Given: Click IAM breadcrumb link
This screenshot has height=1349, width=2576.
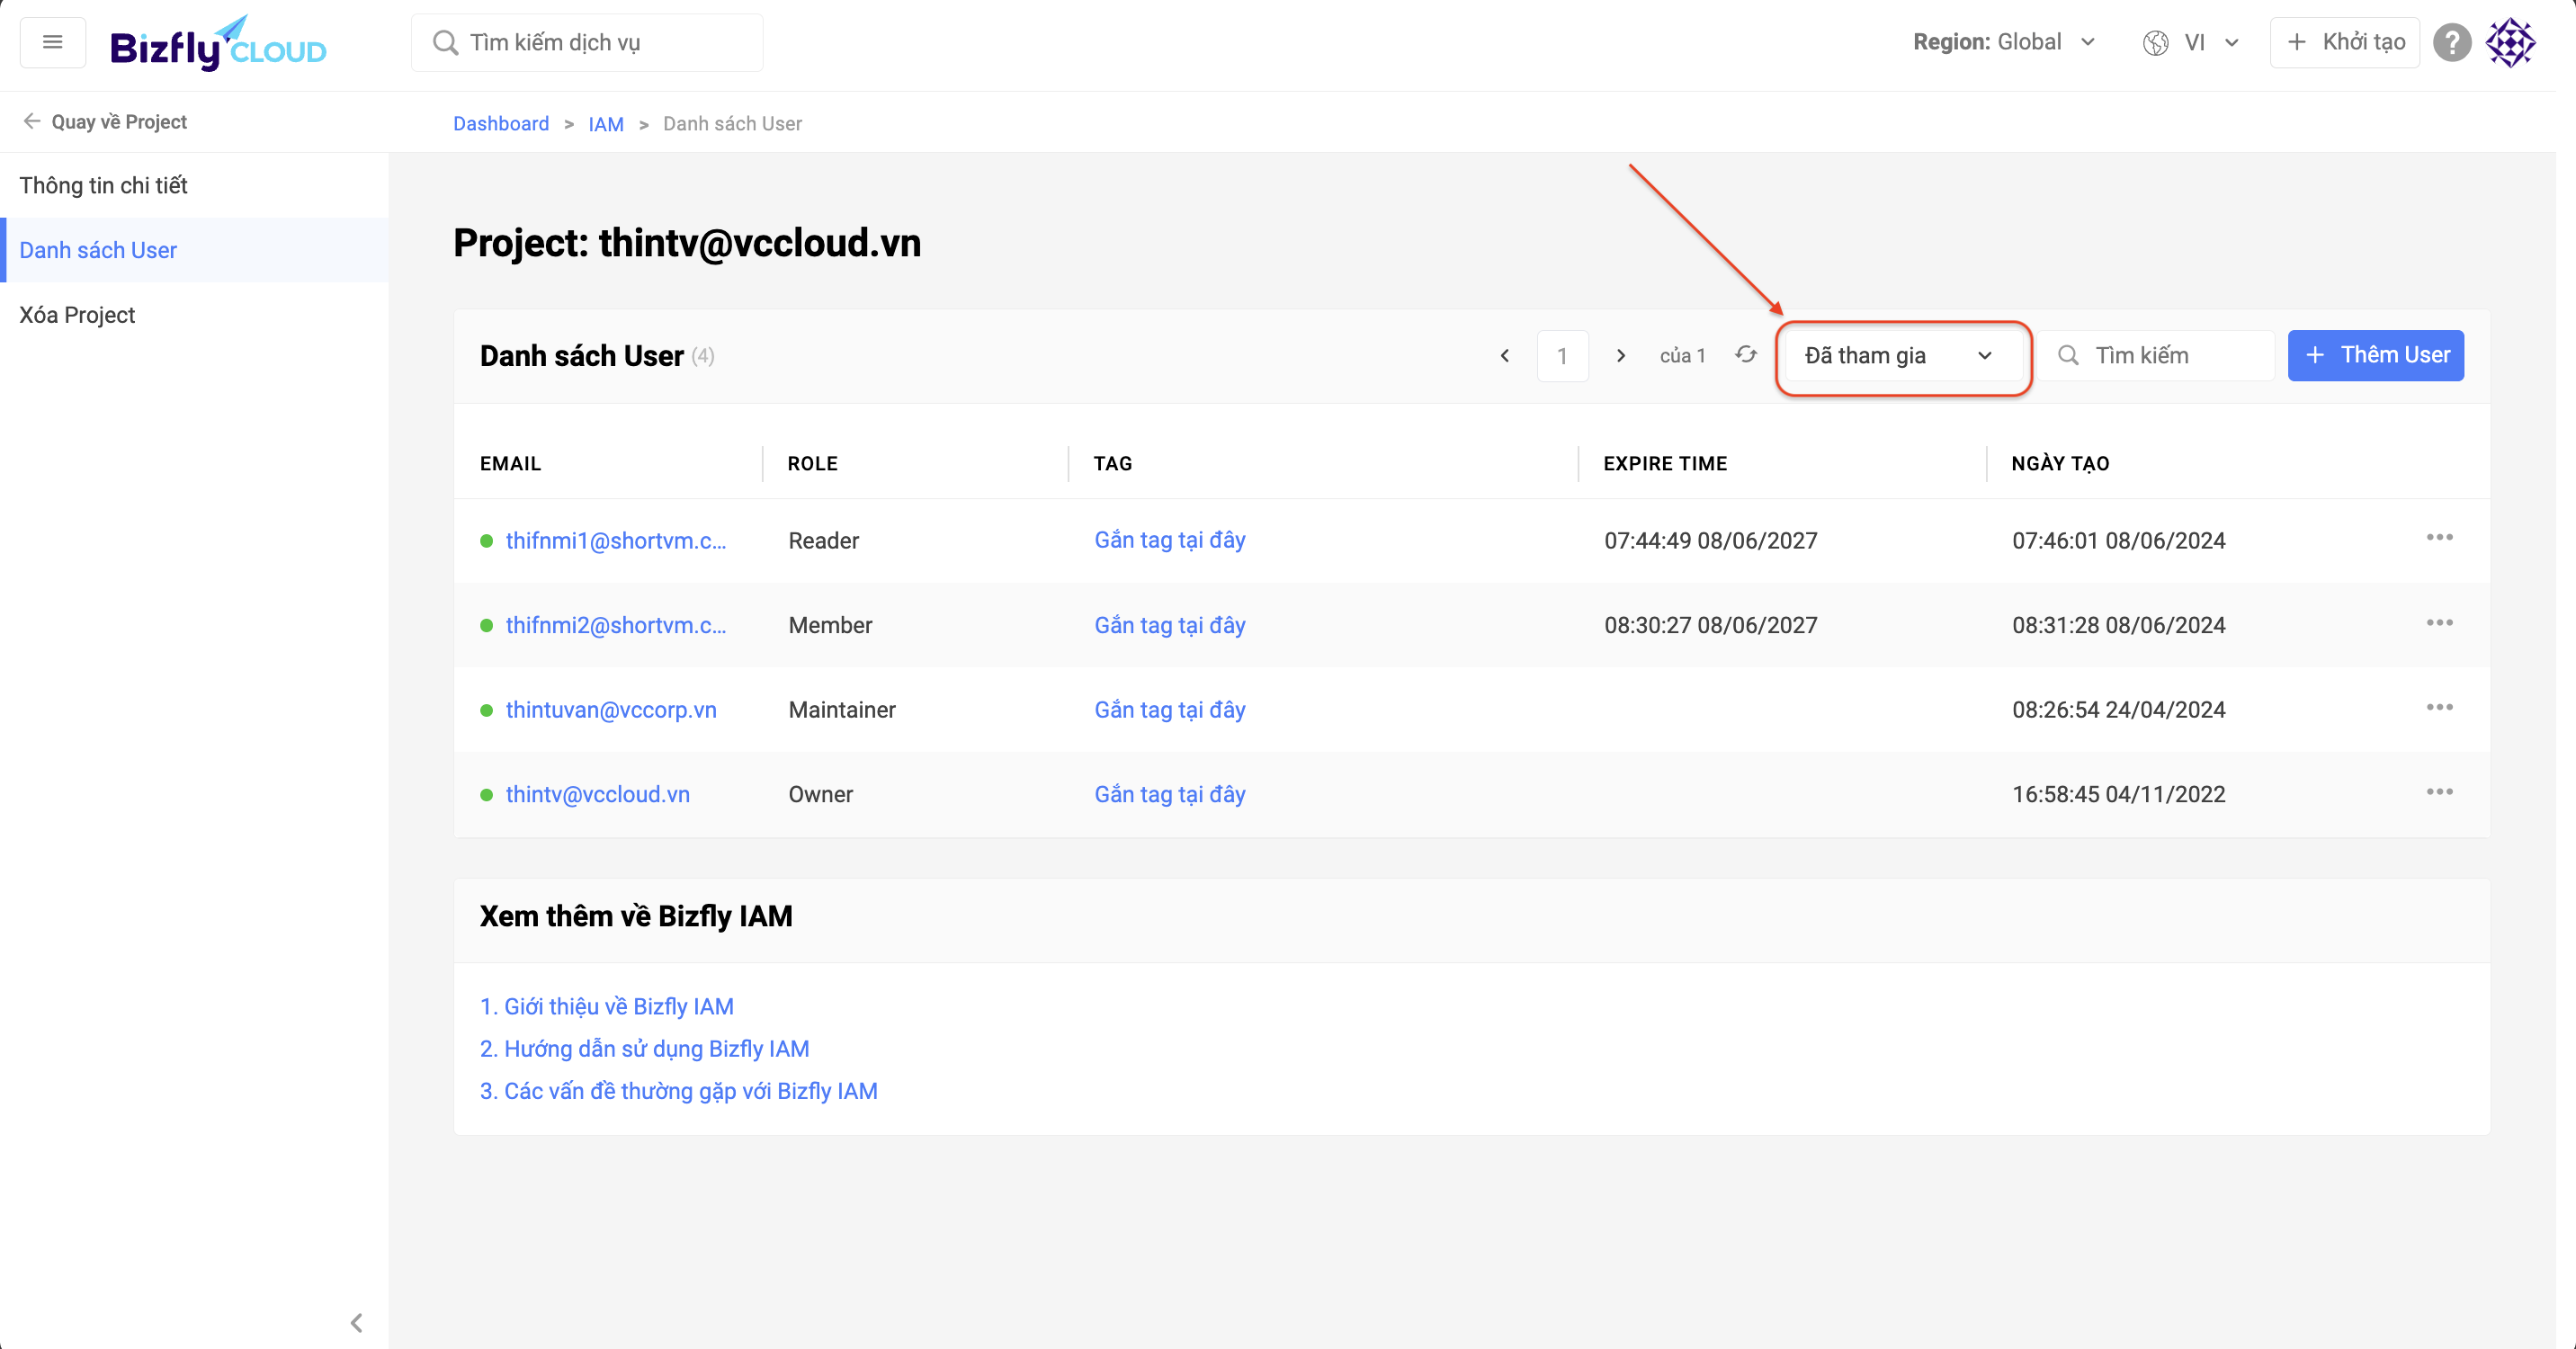Looking at the screenshot, I should click(605, 124).
